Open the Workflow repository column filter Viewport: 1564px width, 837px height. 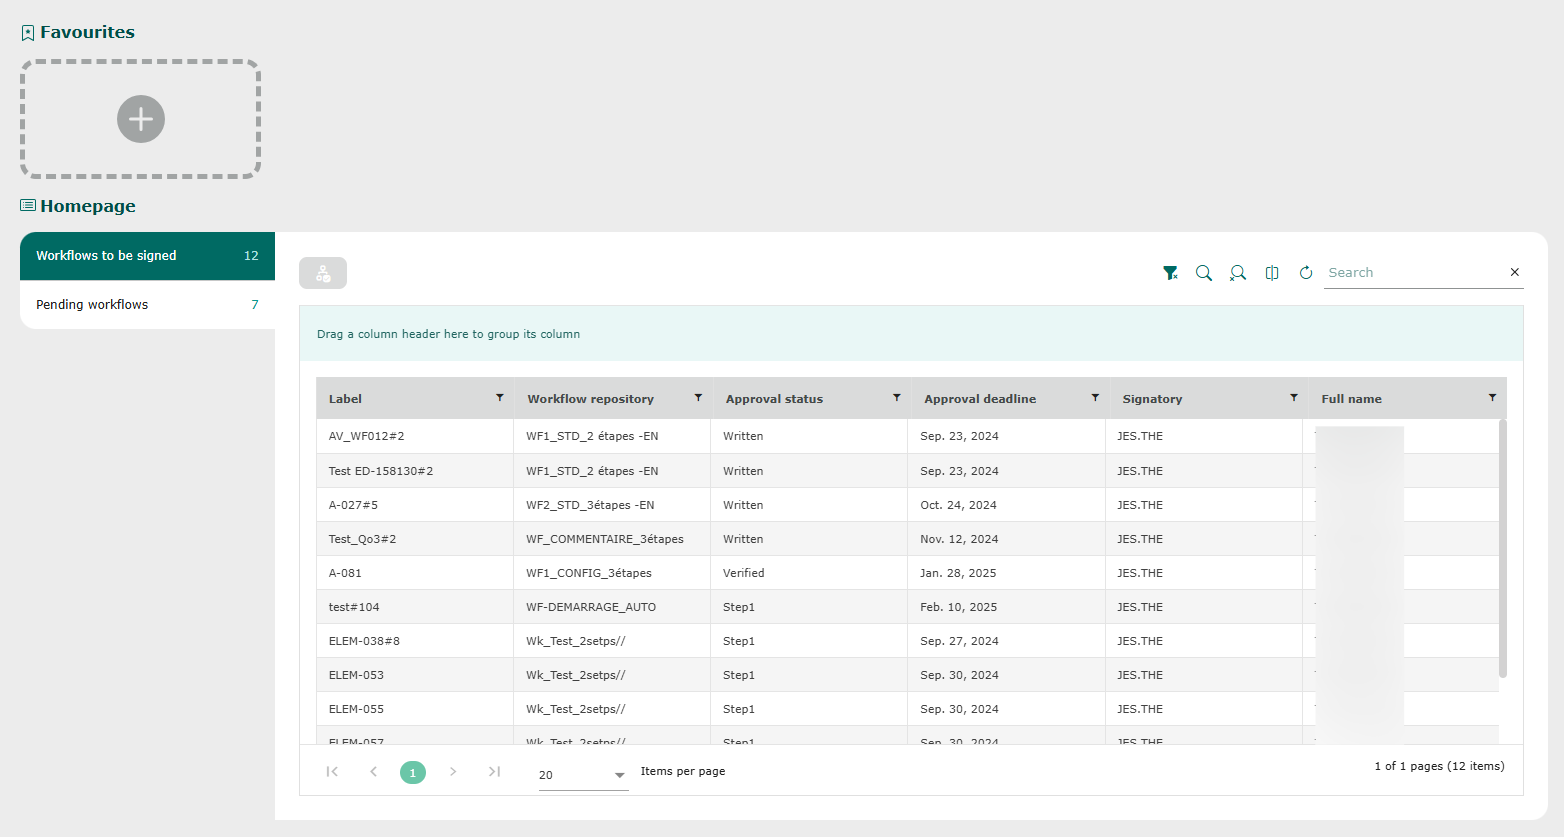(698, 398)
